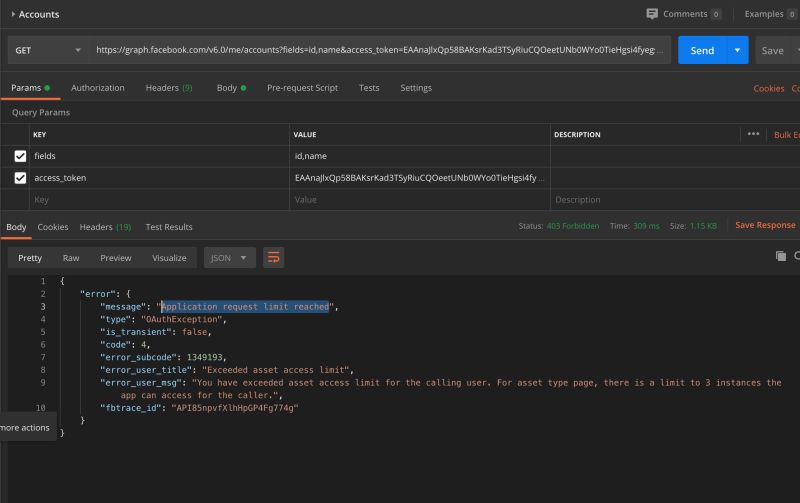Open the request Body tab
The width and height of the screenshot is (800, 503).
click(x=231, y=88)
